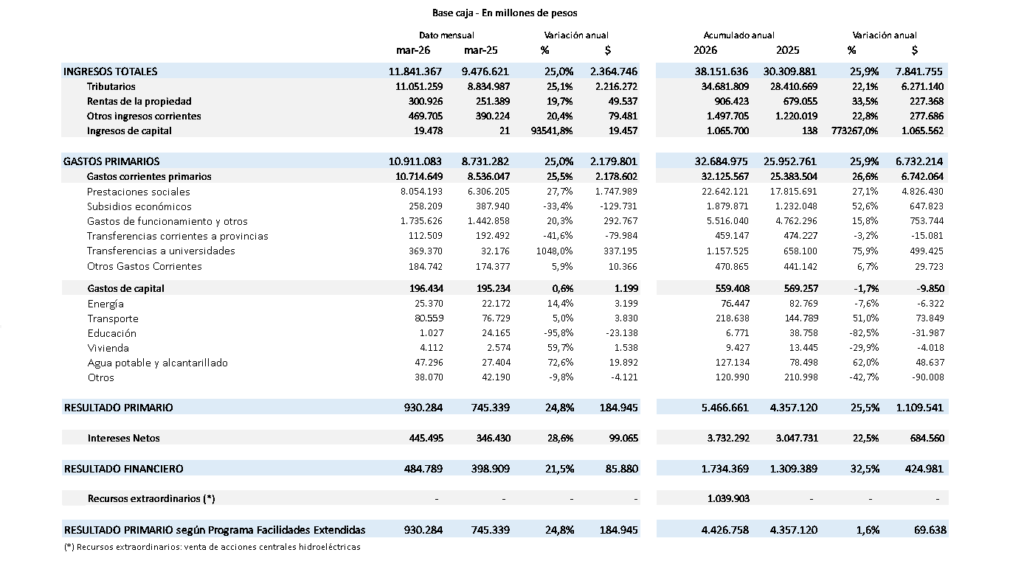
Task: Click the 'Rentas de la propiedad' row label
Action: pos(139,101)
